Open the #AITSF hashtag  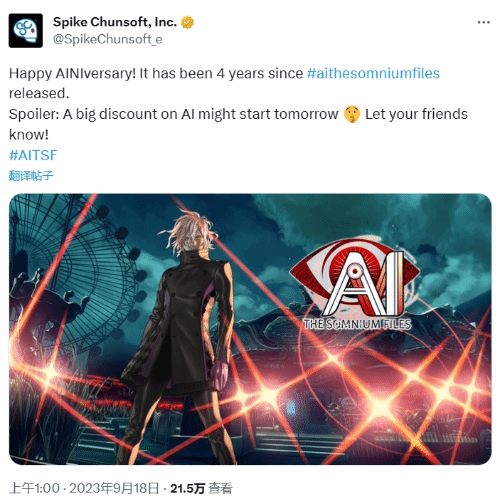(x=33, y=155)
